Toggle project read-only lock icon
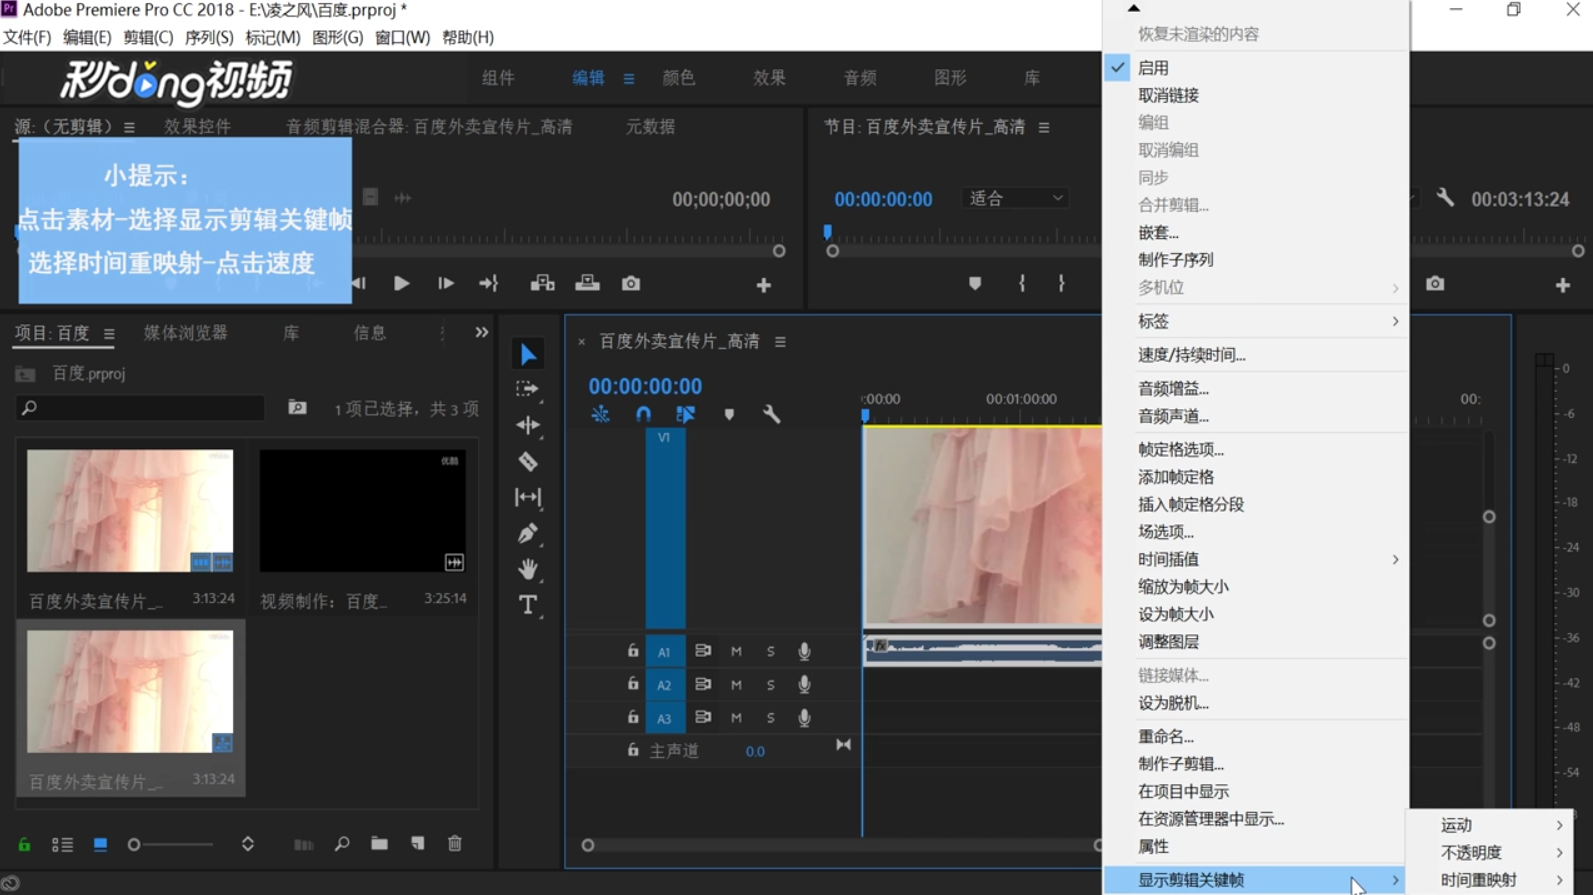Screen dimensions: 1593x895 pyautogui.click(x=24, y=845)
